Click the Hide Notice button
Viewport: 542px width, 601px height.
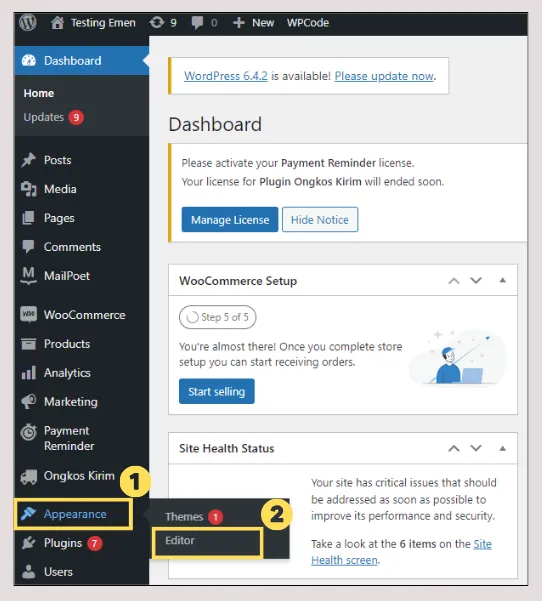pos(320,220)
